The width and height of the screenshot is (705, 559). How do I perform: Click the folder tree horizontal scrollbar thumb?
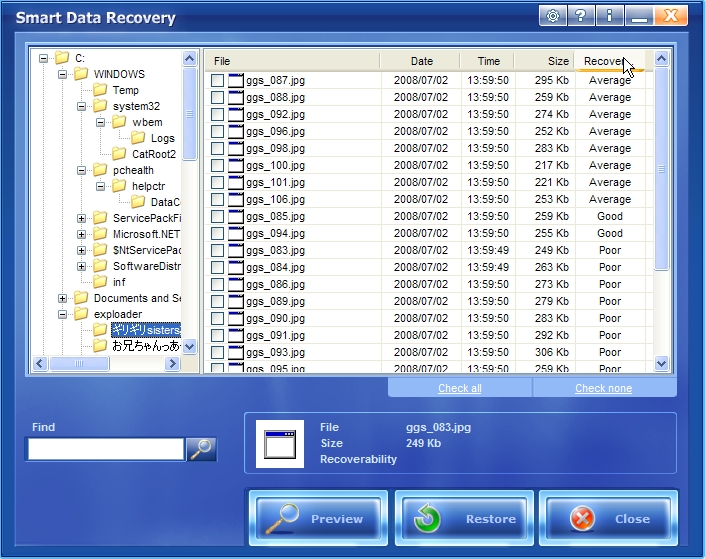click(x=79, y=363)
